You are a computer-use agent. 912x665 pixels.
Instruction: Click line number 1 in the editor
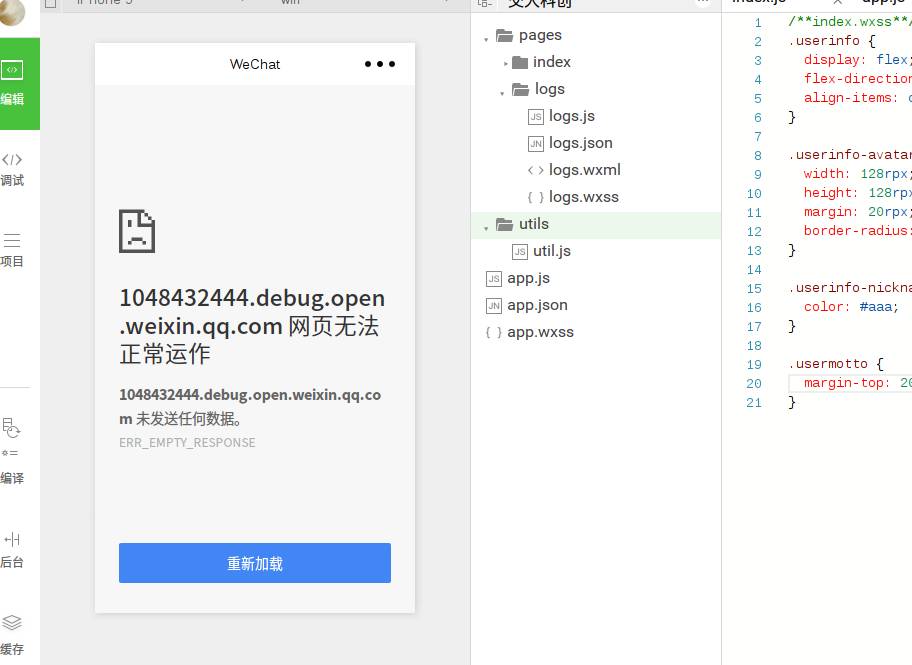click(758, 23)
